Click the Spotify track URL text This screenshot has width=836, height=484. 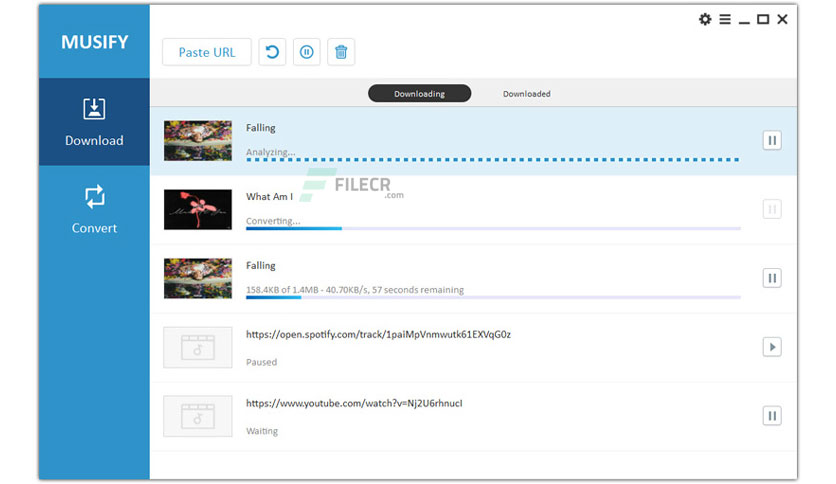tap(378, 334)
